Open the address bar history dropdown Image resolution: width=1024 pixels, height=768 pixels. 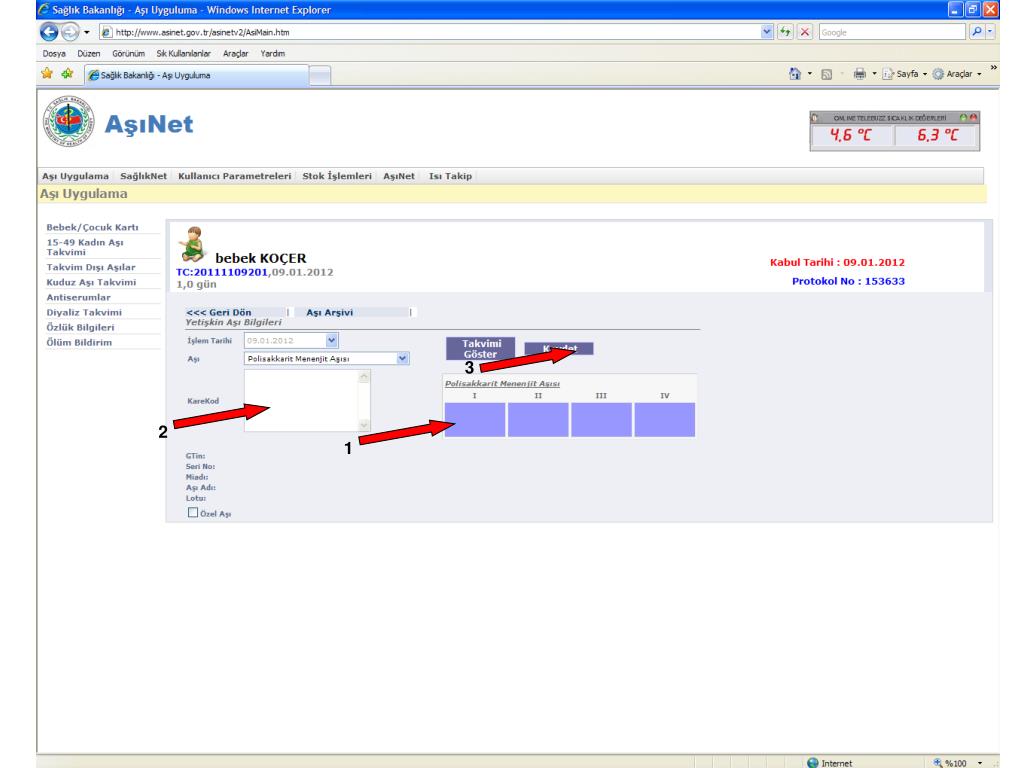coord(767,31)
